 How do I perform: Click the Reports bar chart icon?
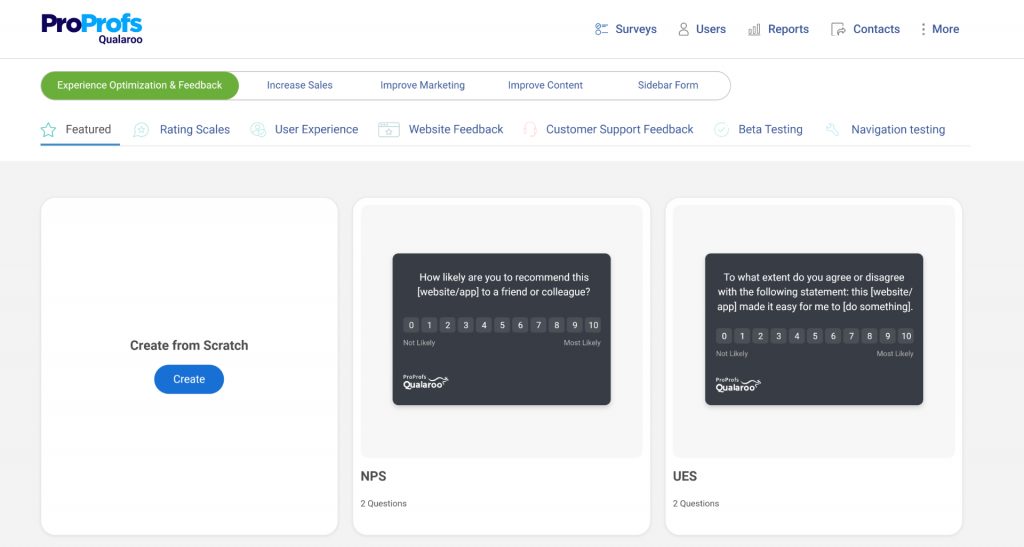pos(754,29)
